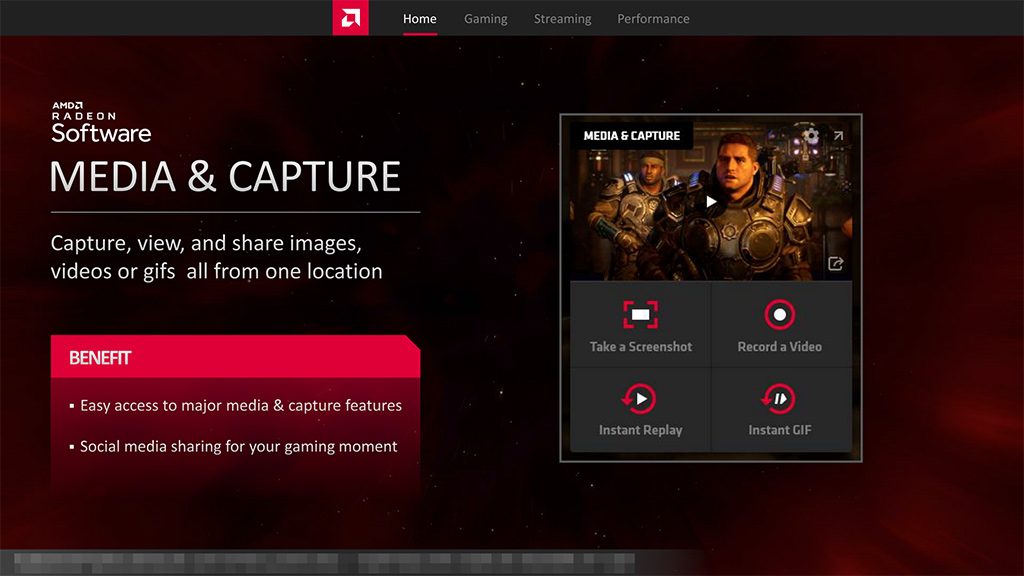Open the Gaming tab
The image size is (1024, 576).
[x=485, y=19]
